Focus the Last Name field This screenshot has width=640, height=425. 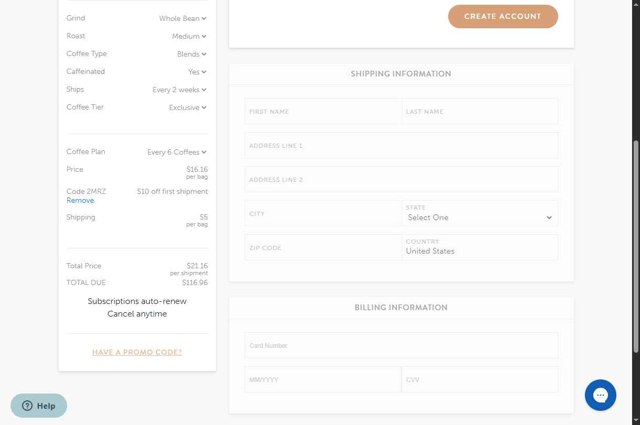click(480, 111)
